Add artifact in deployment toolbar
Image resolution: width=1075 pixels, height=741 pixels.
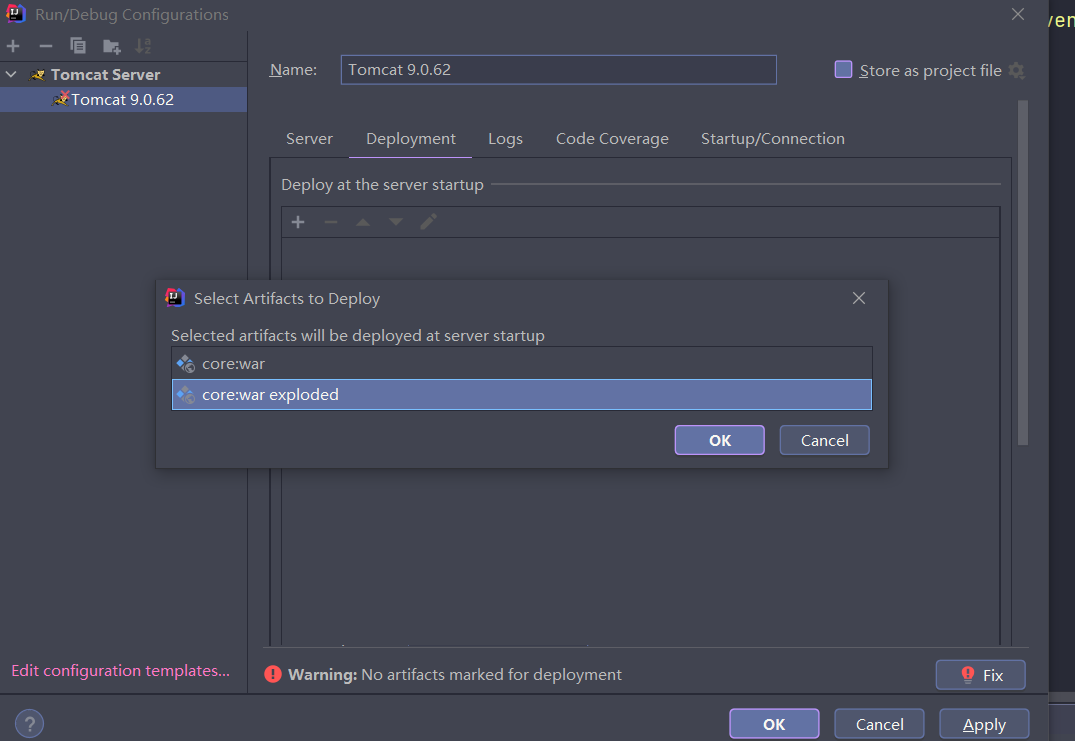tap(298, 222)
